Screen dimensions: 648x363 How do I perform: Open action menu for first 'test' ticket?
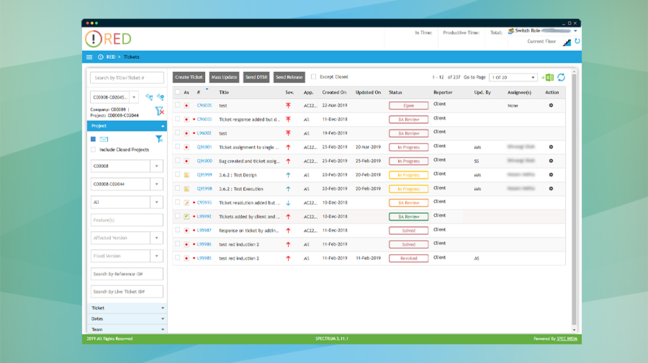(x=551, y=105)
